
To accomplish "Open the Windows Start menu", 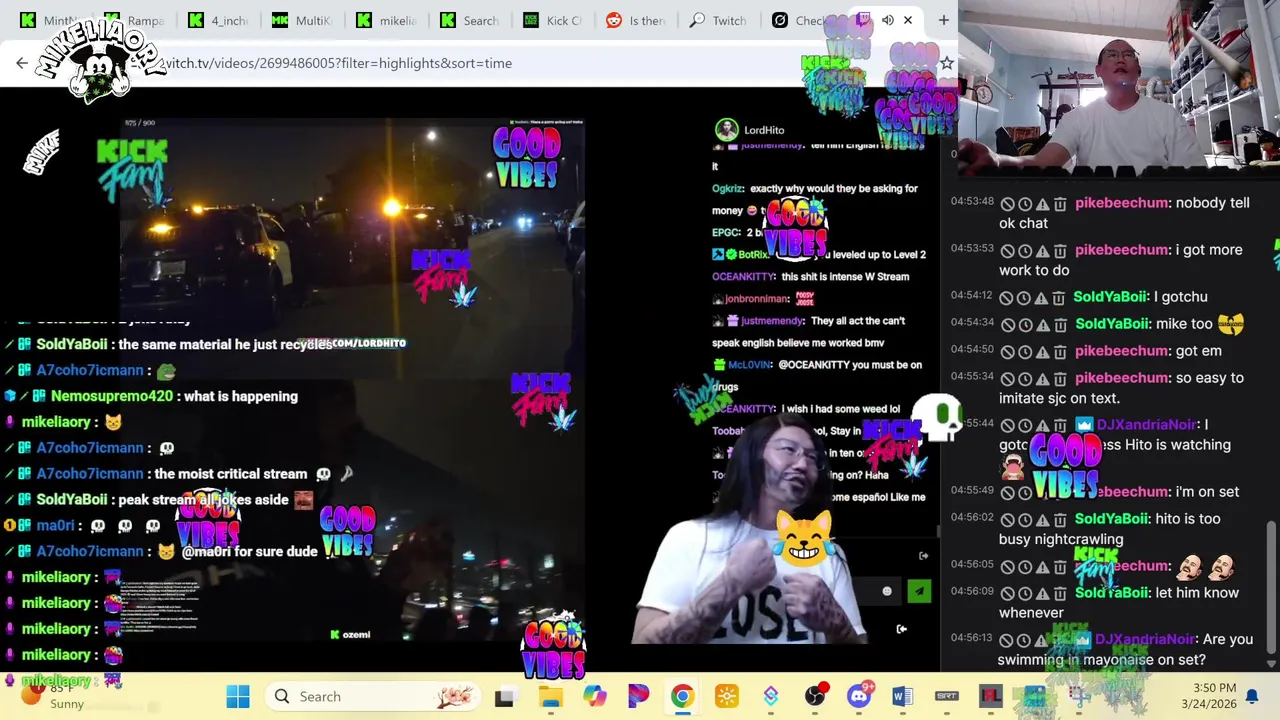I will [238, 697].
